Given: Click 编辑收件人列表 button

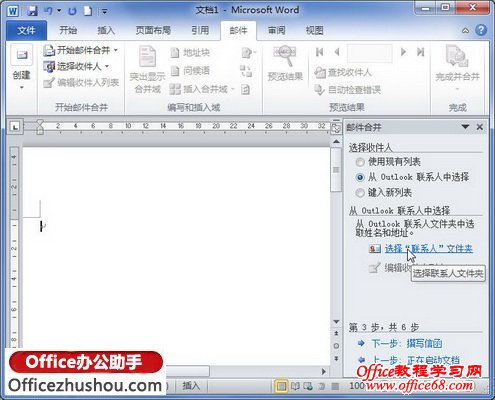Looking at the screenshot, I should (x=81, y=82).
